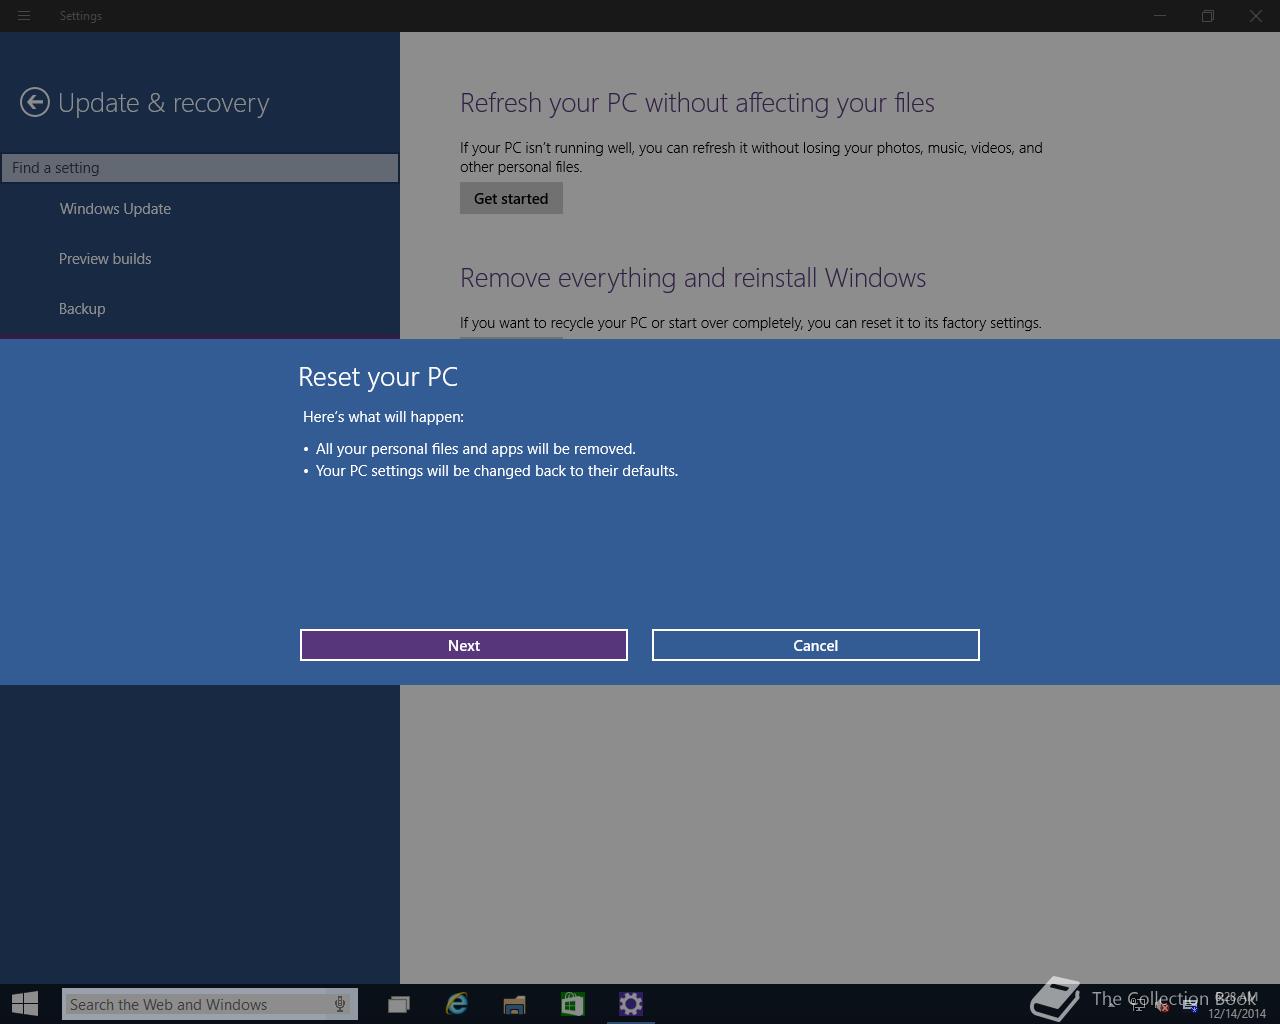Click the Remove everything and reinstall Windows heading
This screenshot has width=1280, height=1024.
[693, 278]
